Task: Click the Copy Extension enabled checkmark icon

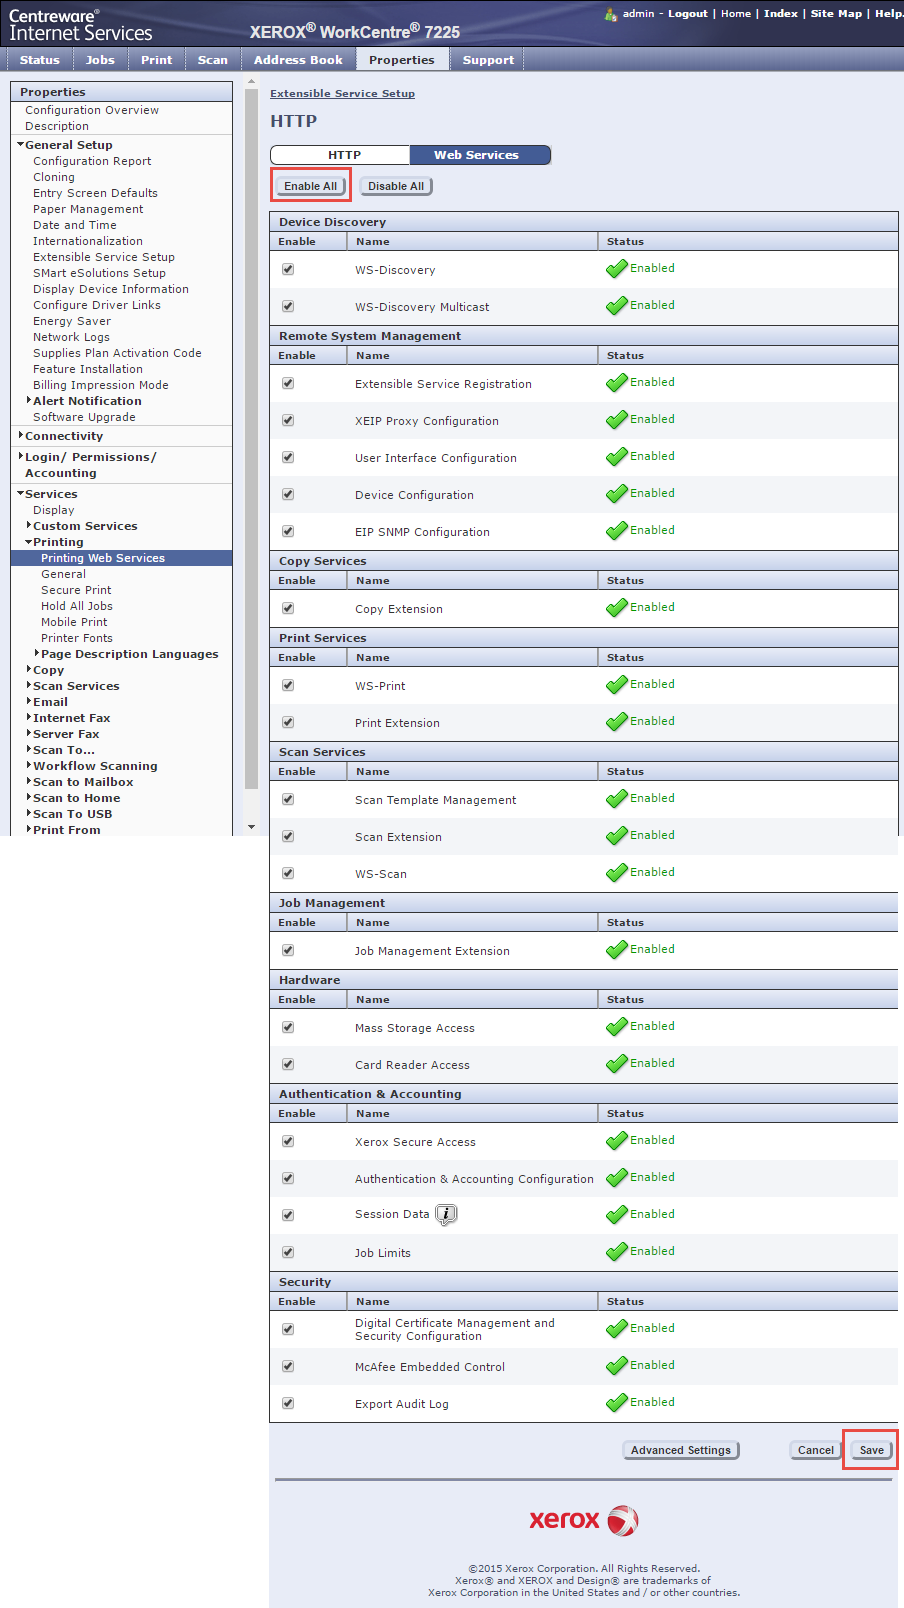Action: pyautogui.click(x=616, y=608)
